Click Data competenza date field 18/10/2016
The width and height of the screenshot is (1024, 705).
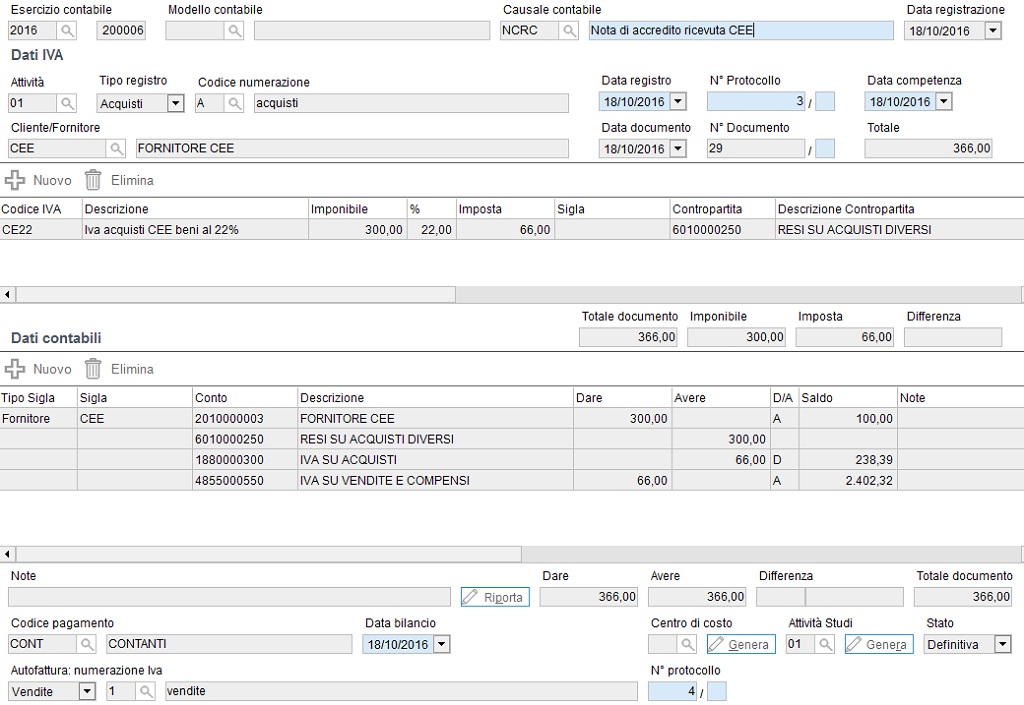coord(901,102)
